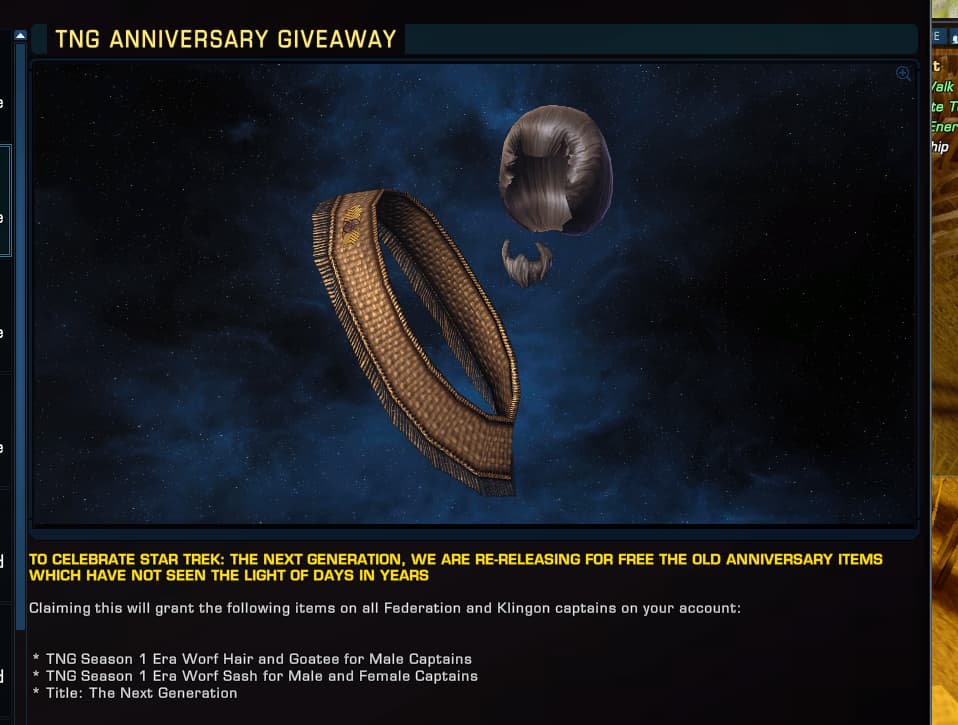
Task: Click the blue vertical scrollbar thumb
Action: [x=20, y=336]
